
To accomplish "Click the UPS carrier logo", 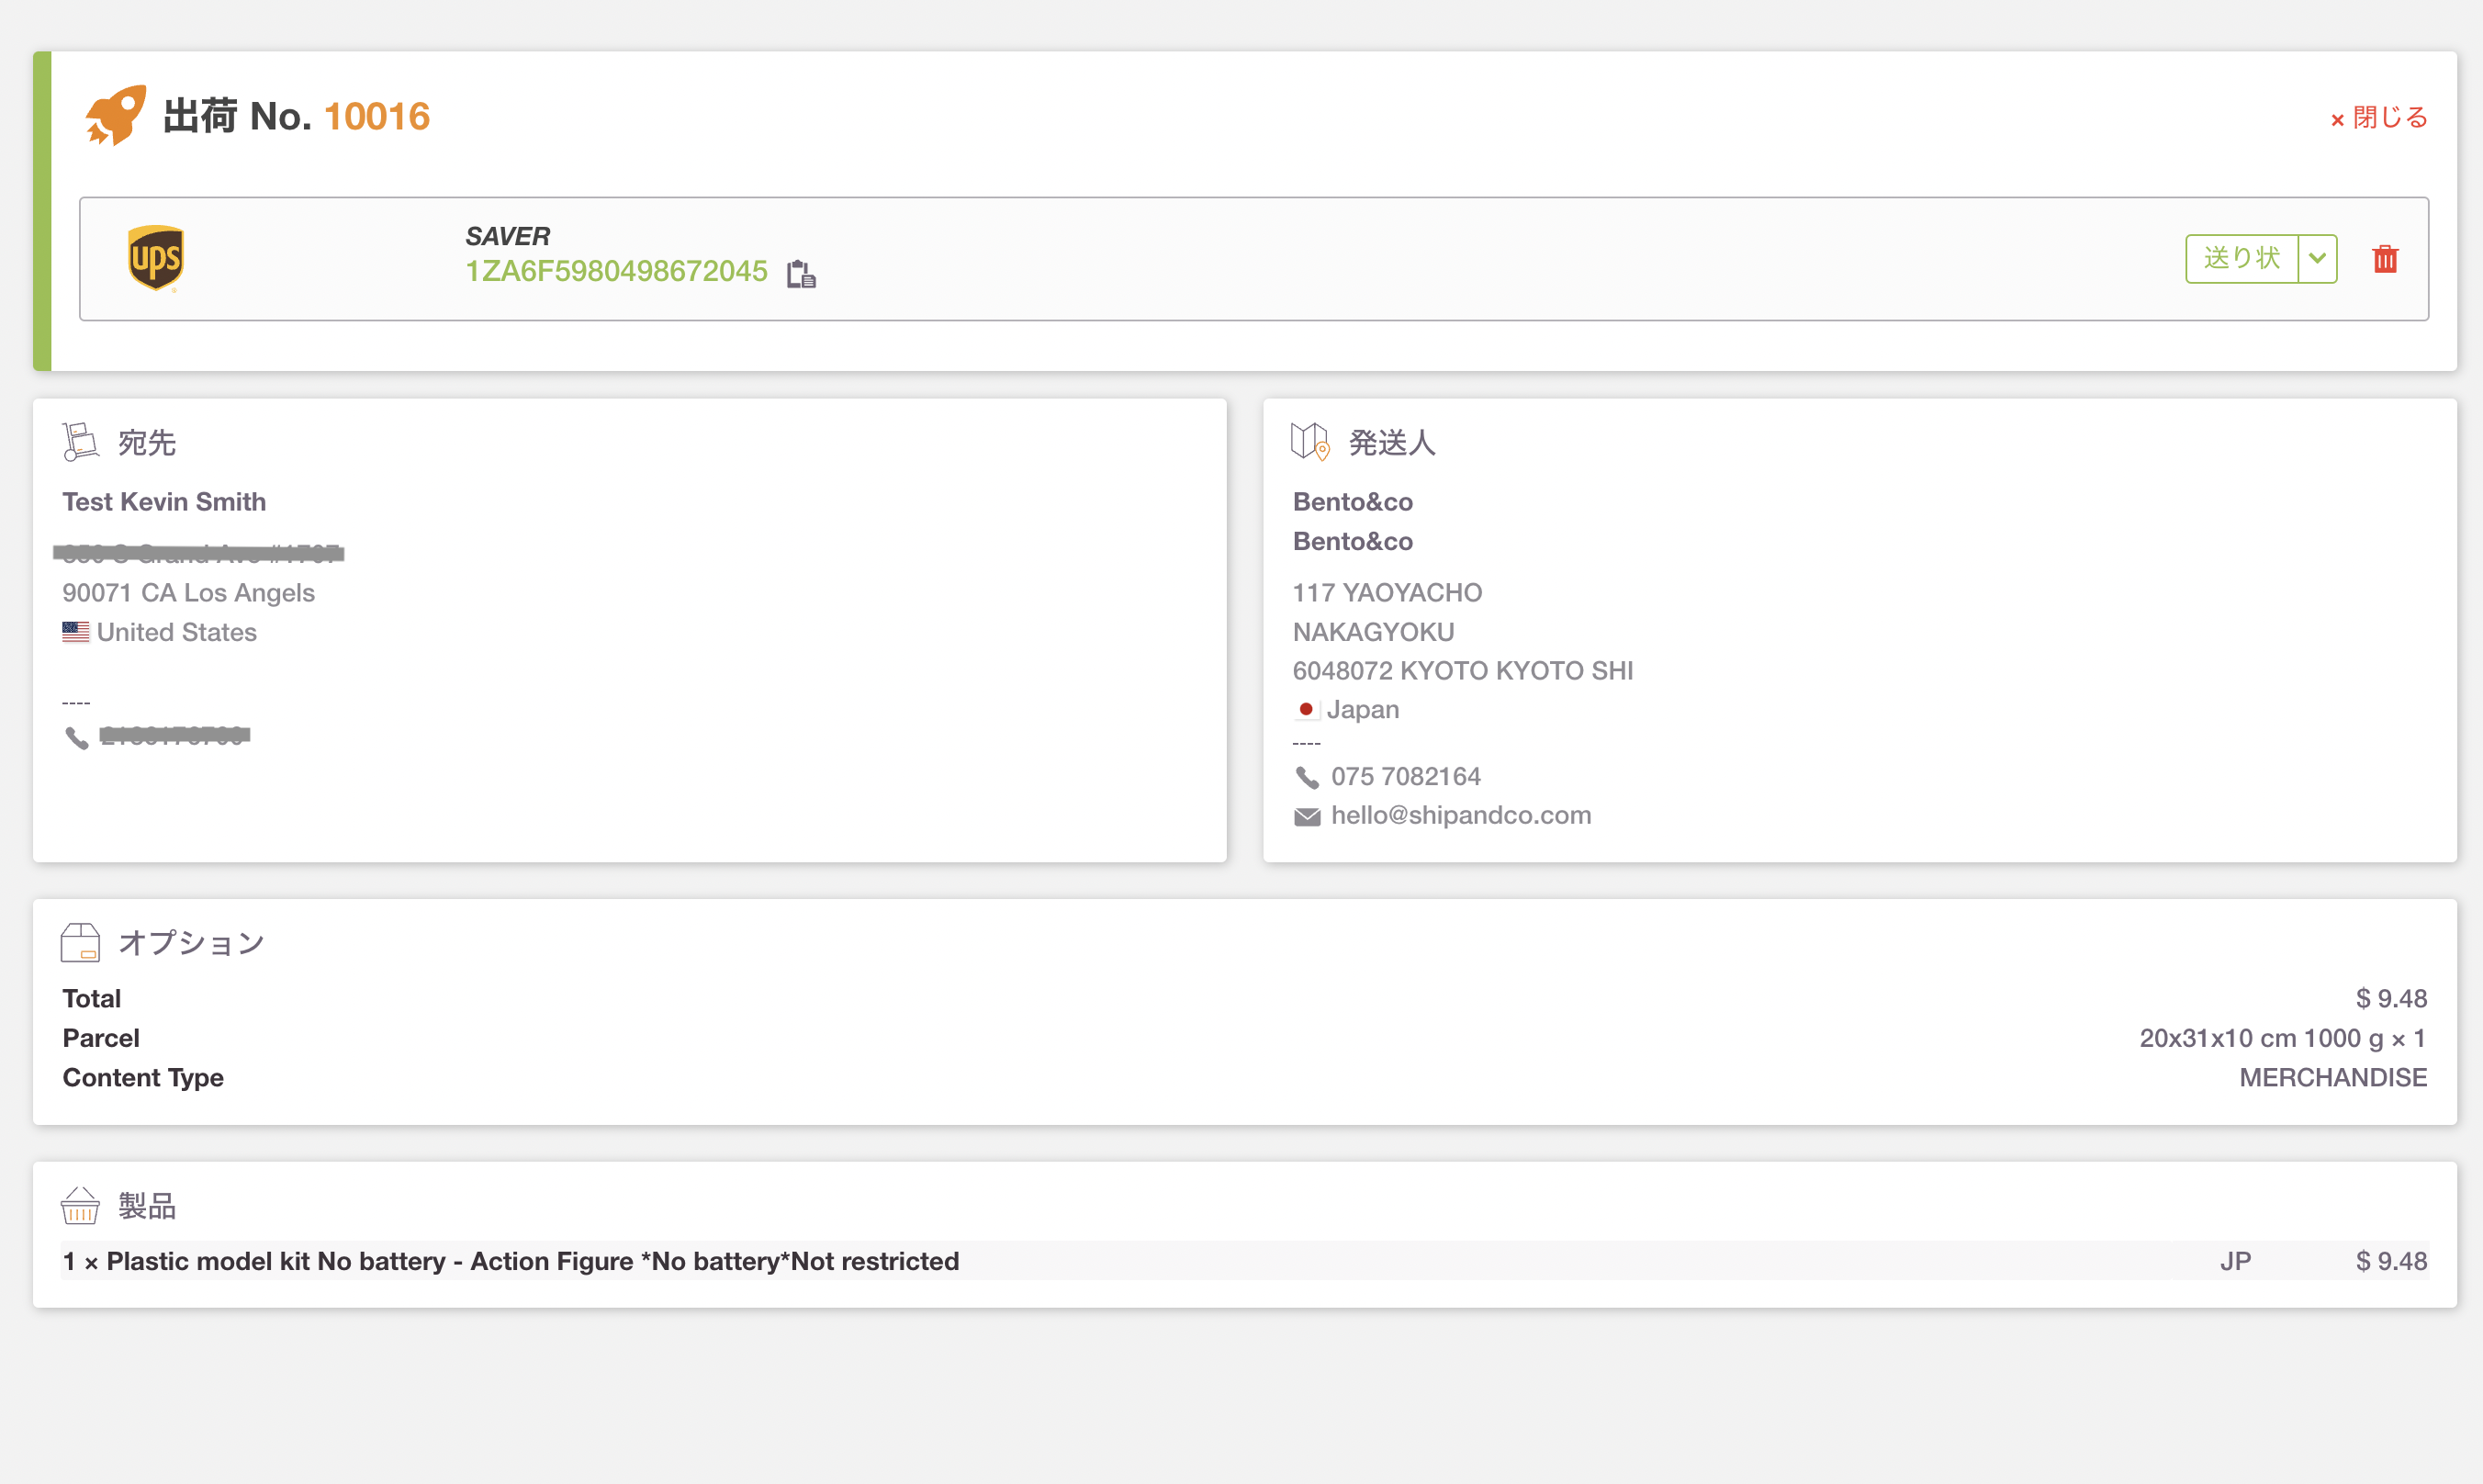I will coord(155,258).
